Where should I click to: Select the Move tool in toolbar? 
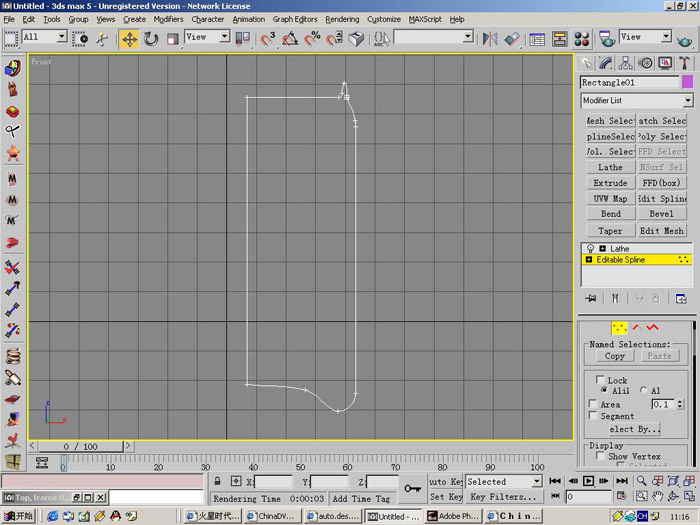[x=129, y=39]
